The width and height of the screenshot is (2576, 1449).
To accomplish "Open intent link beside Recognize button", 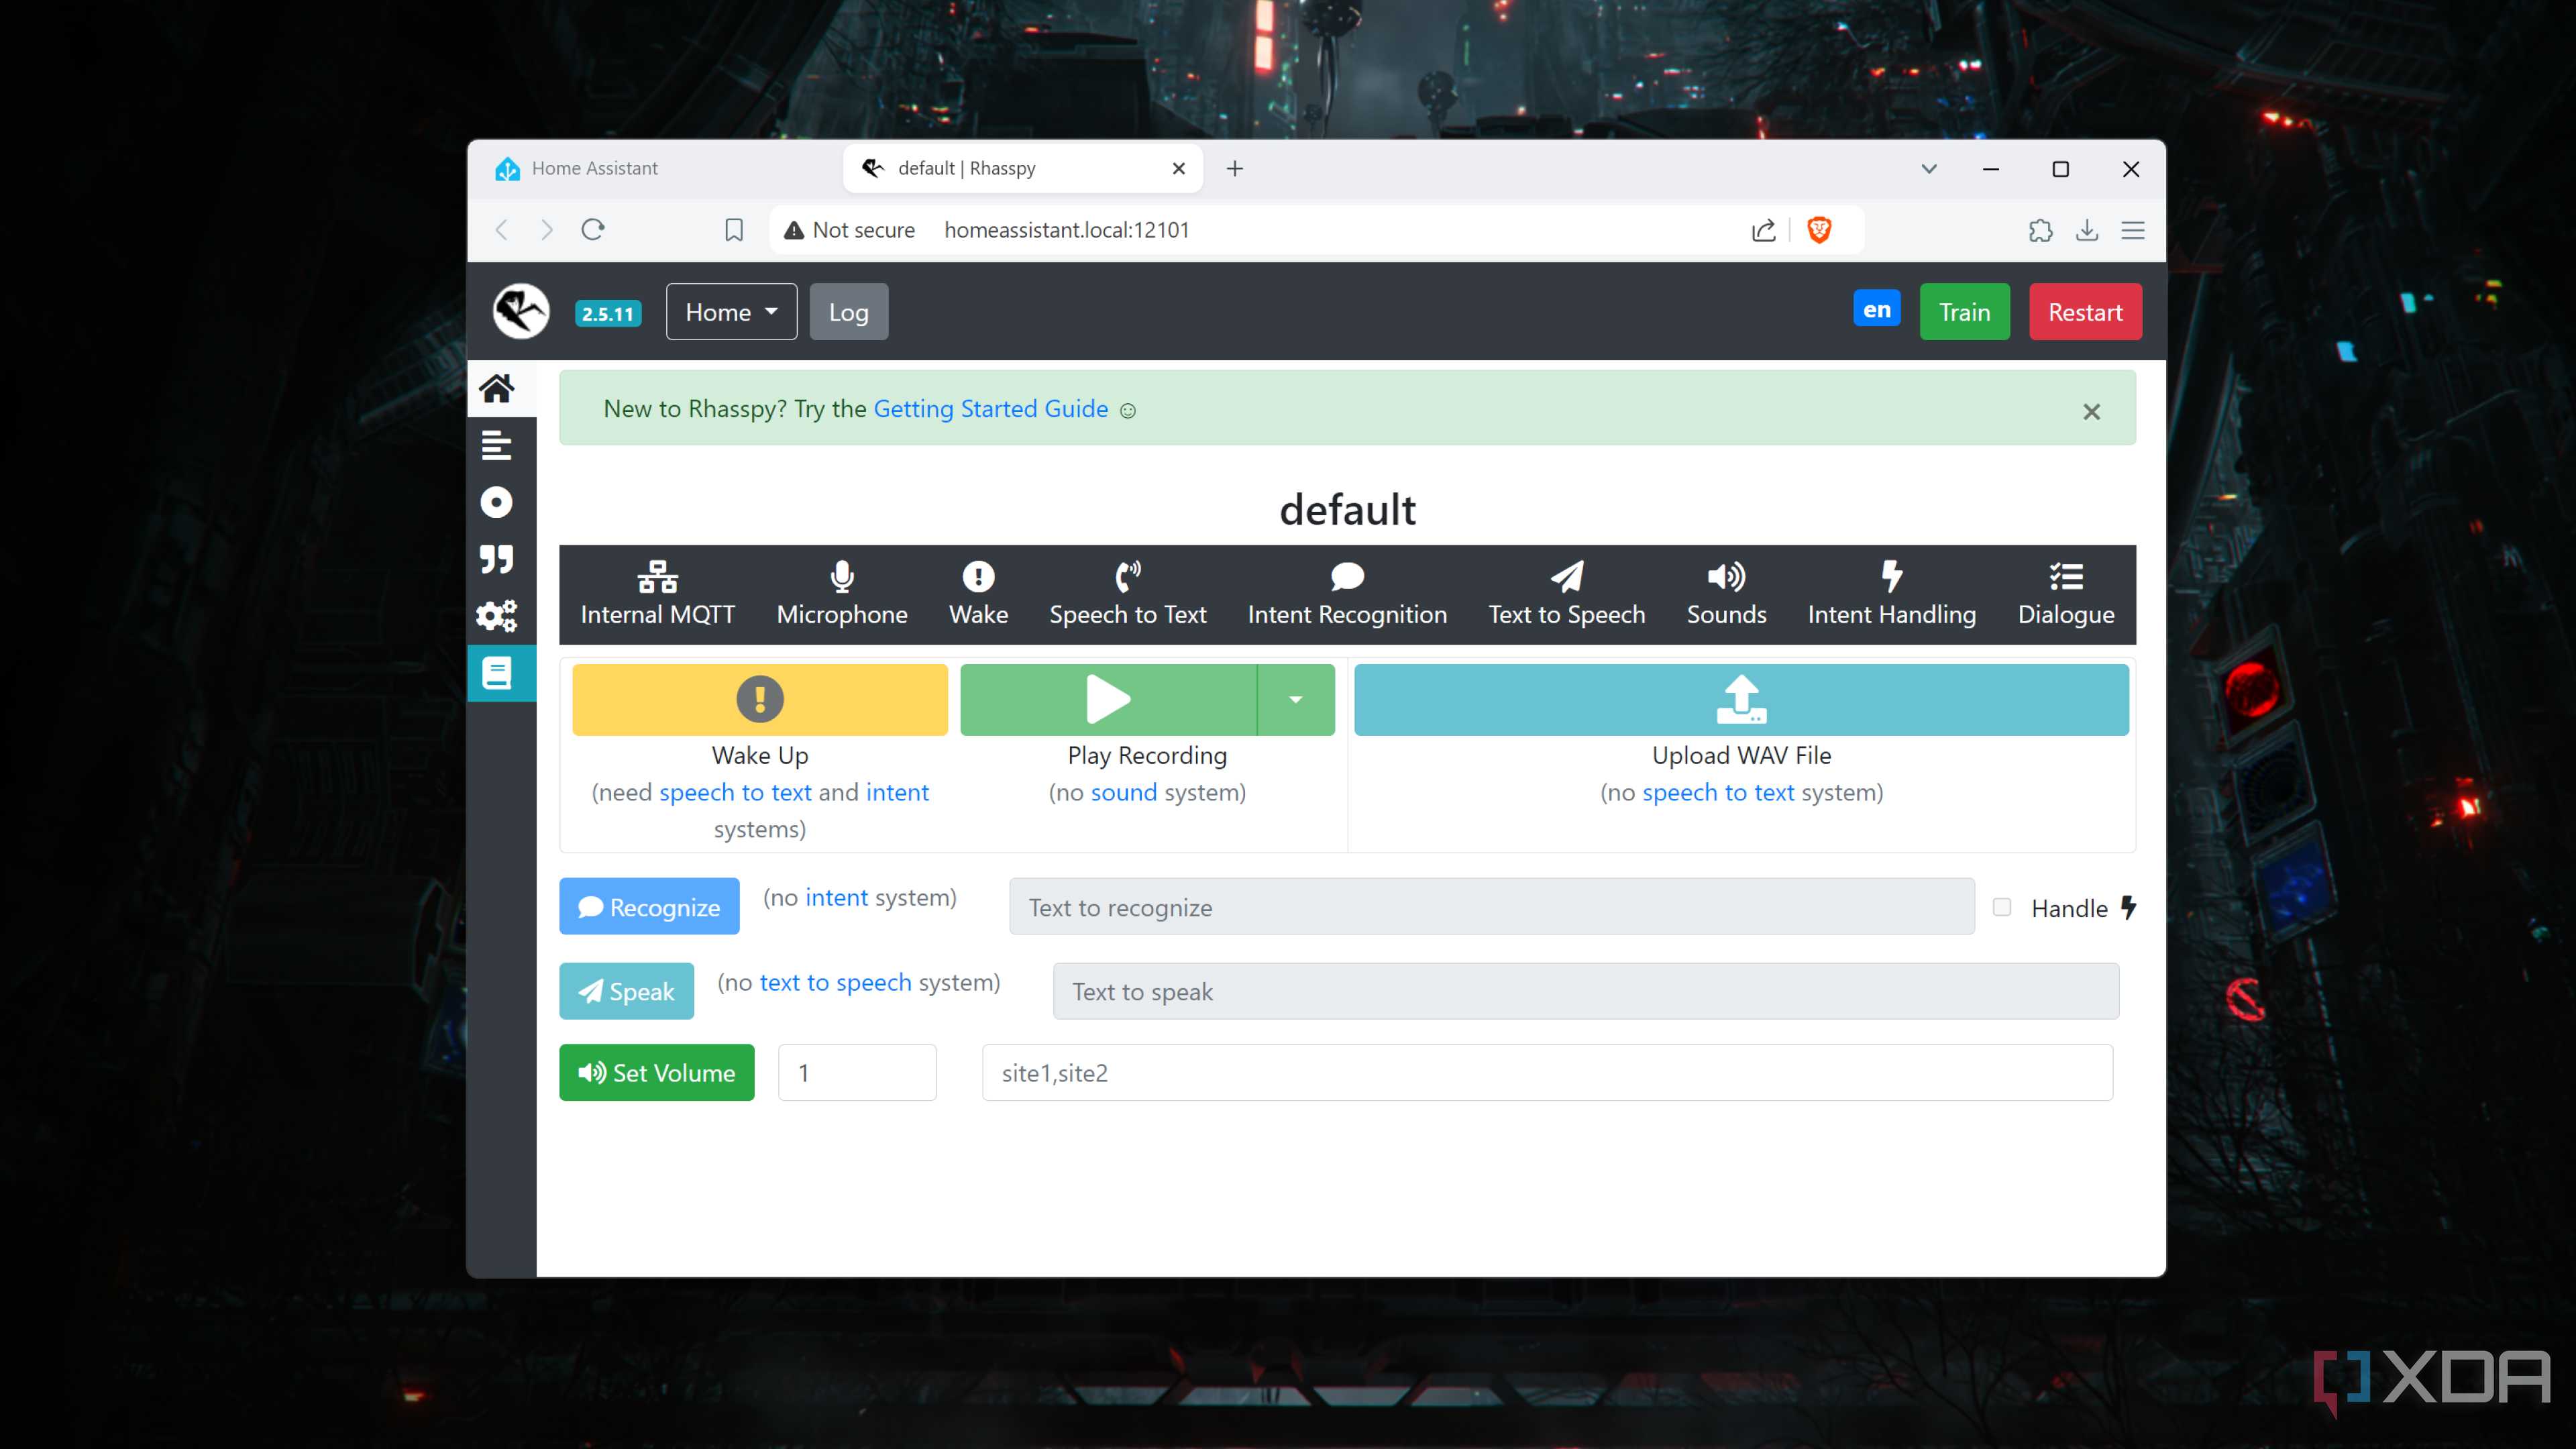I will pos(836,897).
